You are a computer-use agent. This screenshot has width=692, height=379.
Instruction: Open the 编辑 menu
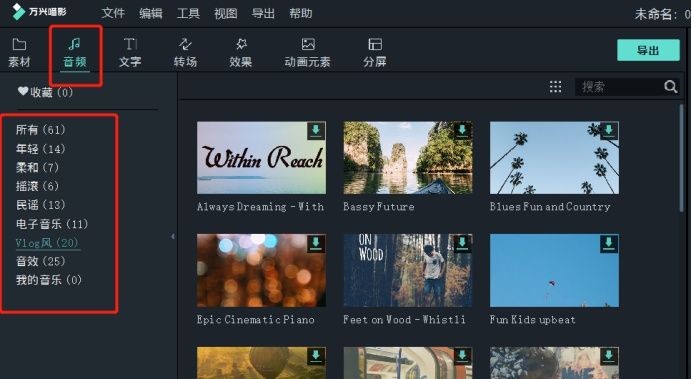pos(150,13)
